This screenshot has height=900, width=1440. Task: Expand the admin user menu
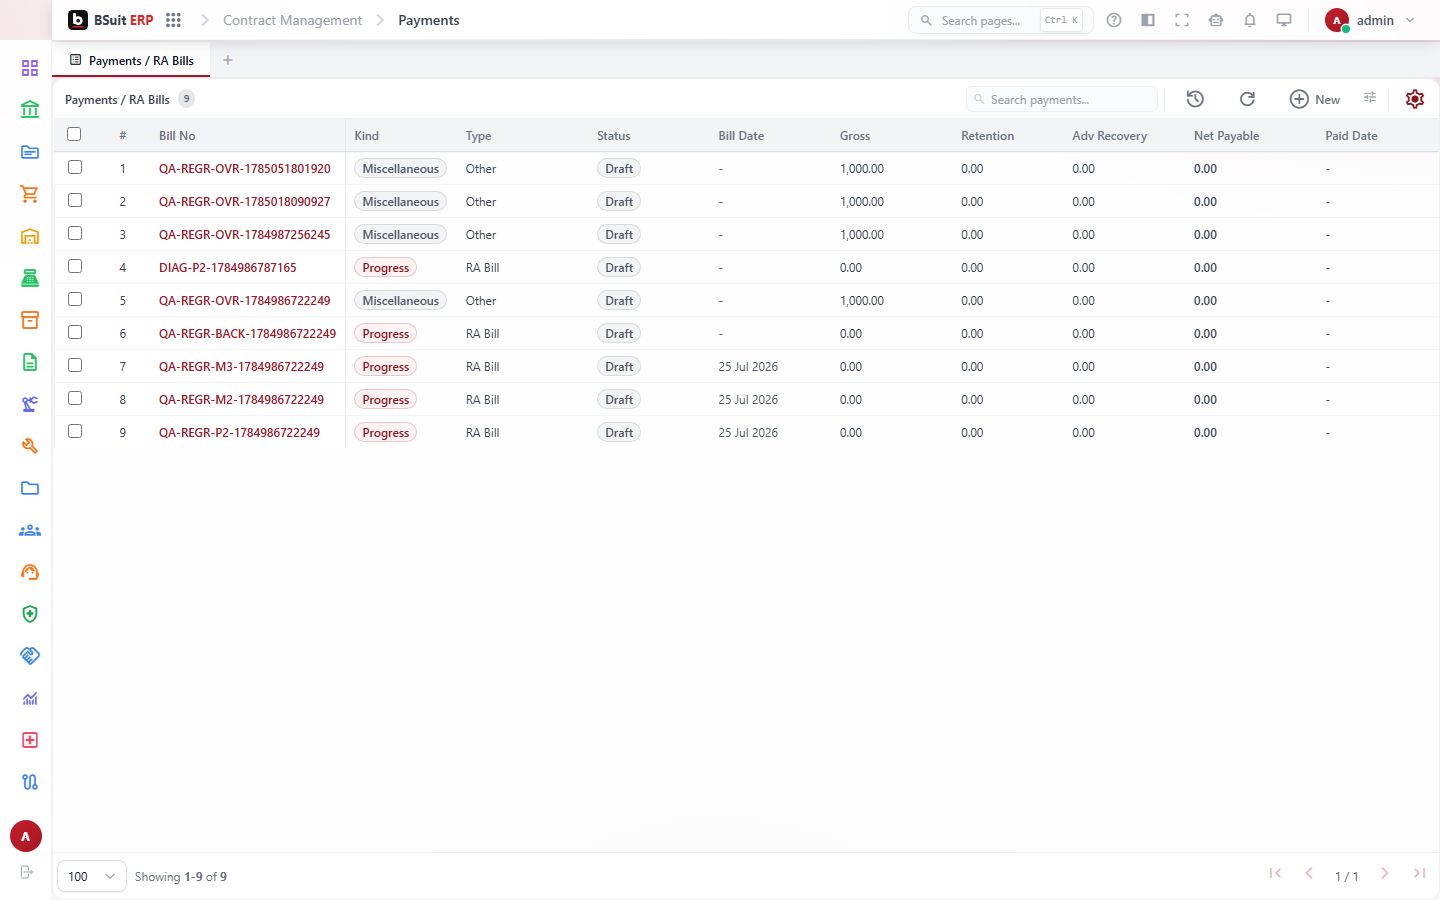click(x=1370, y=20)
